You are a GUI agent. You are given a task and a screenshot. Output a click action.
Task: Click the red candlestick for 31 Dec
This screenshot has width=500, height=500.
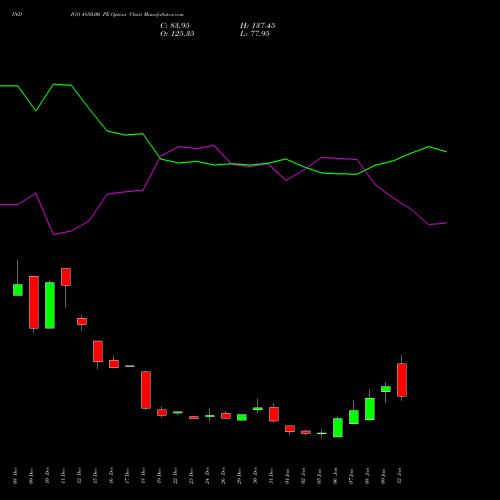(274, 414)
